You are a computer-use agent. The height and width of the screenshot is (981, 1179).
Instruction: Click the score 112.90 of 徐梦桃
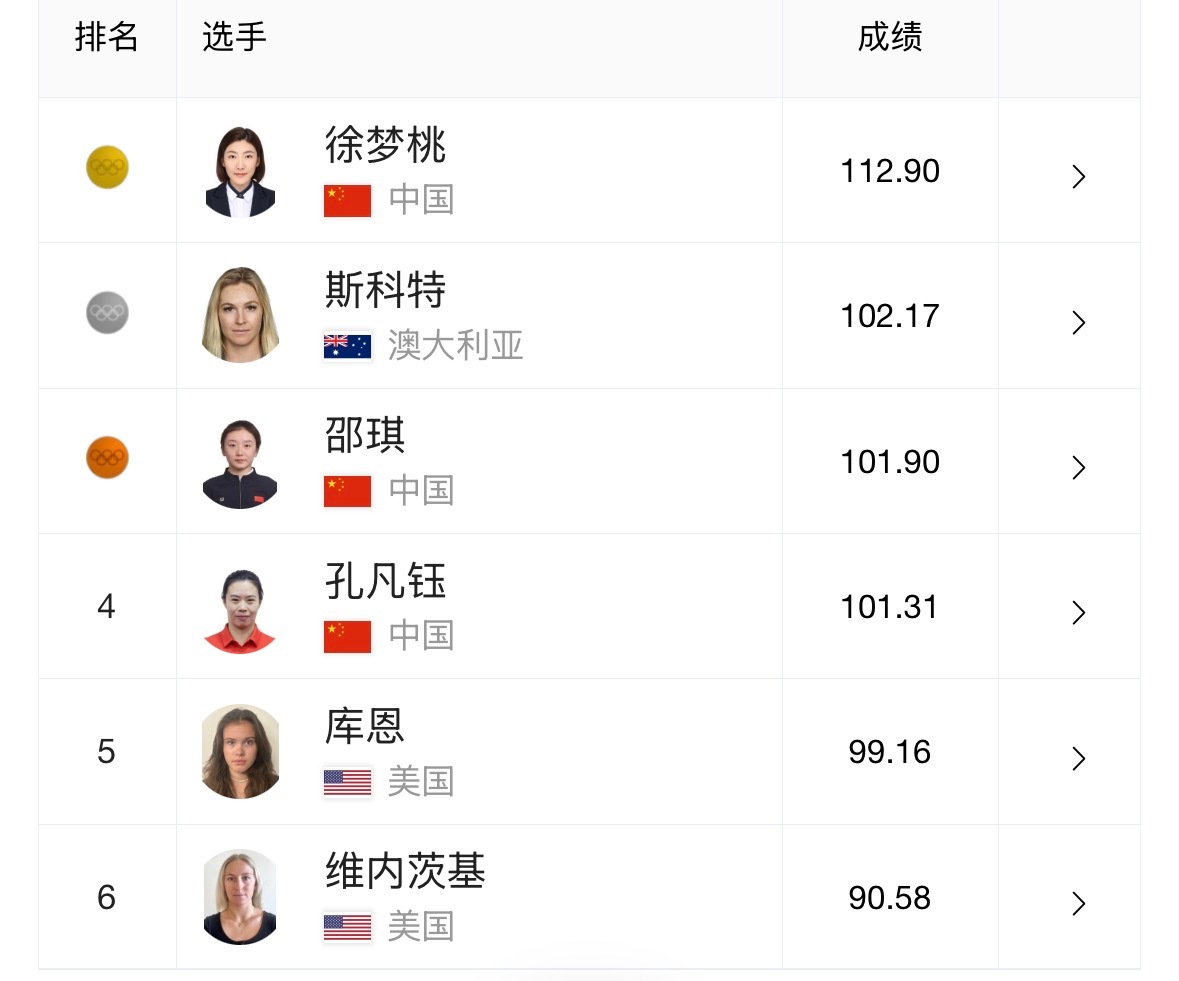889,171
